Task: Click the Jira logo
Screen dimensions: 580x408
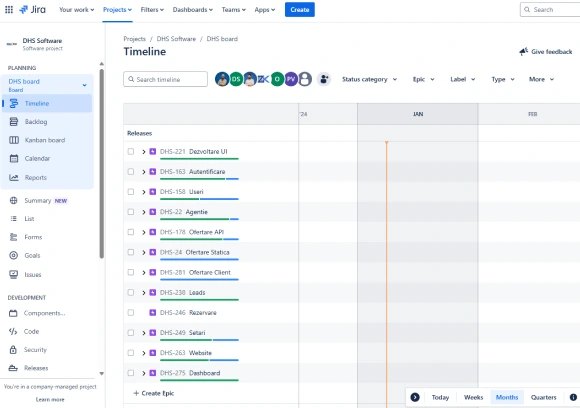Action: click(x=33, y=10)
